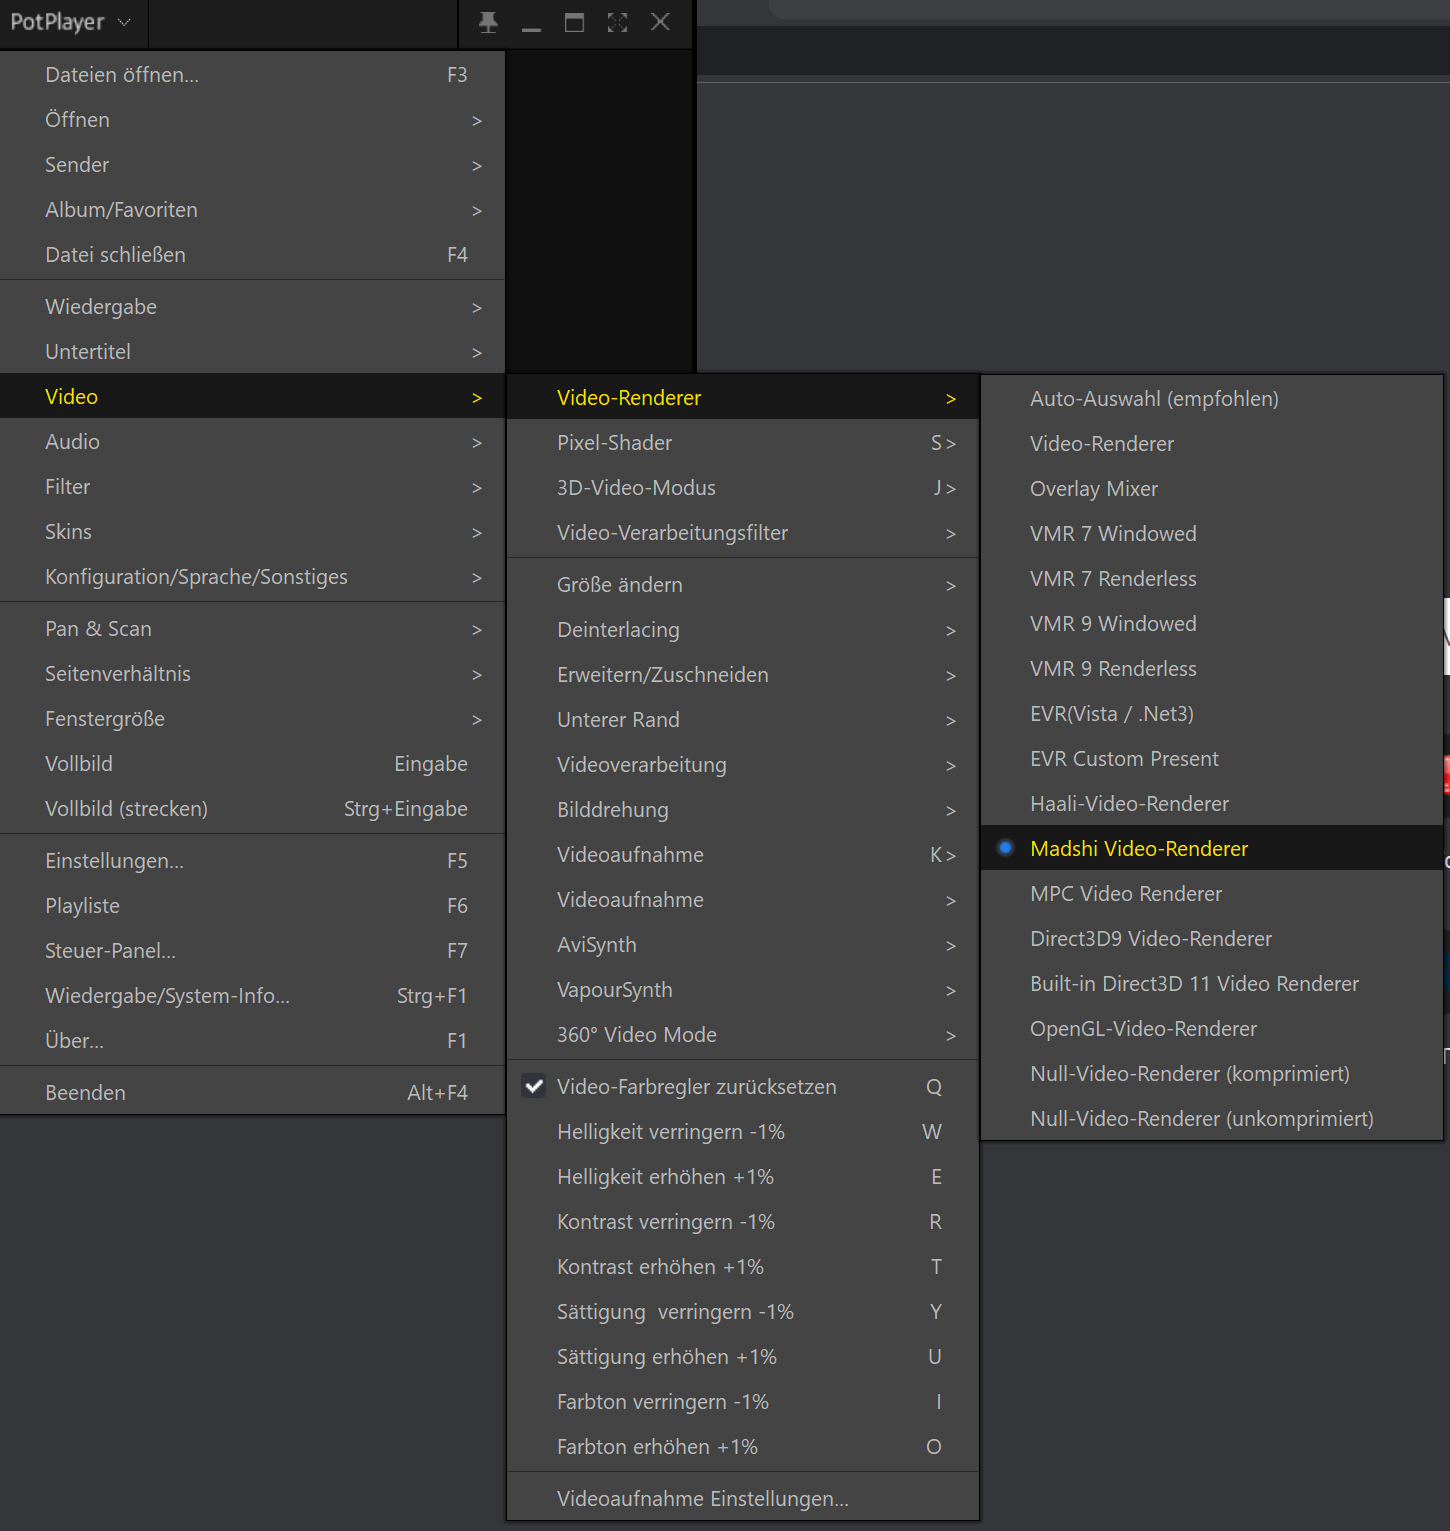Choose VMR 9 Renderless renderer
The width and height of the screenshot is (1450, 1531).
(1212, 668)
